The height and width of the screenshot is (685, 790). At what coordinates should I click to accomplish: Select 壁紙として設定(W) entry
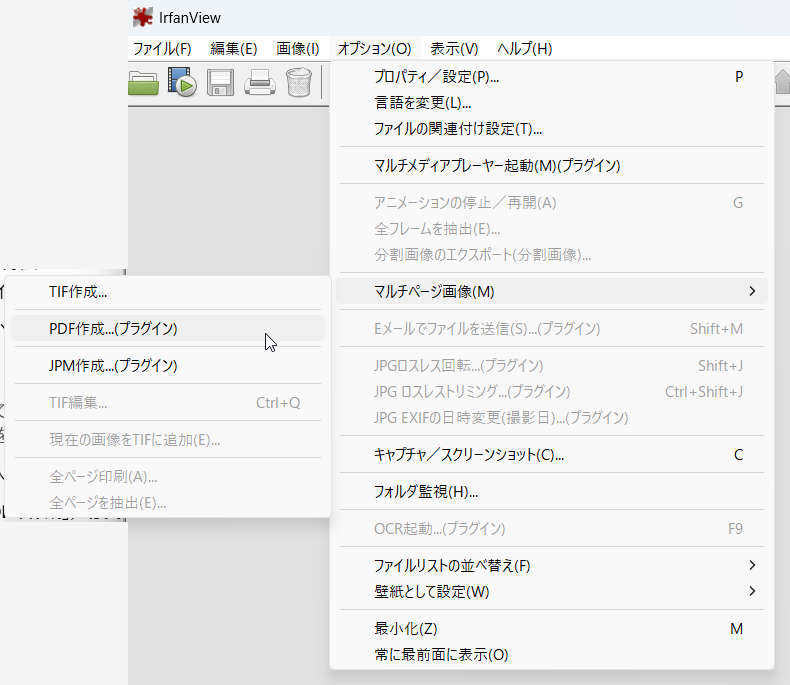coord(552,591)
